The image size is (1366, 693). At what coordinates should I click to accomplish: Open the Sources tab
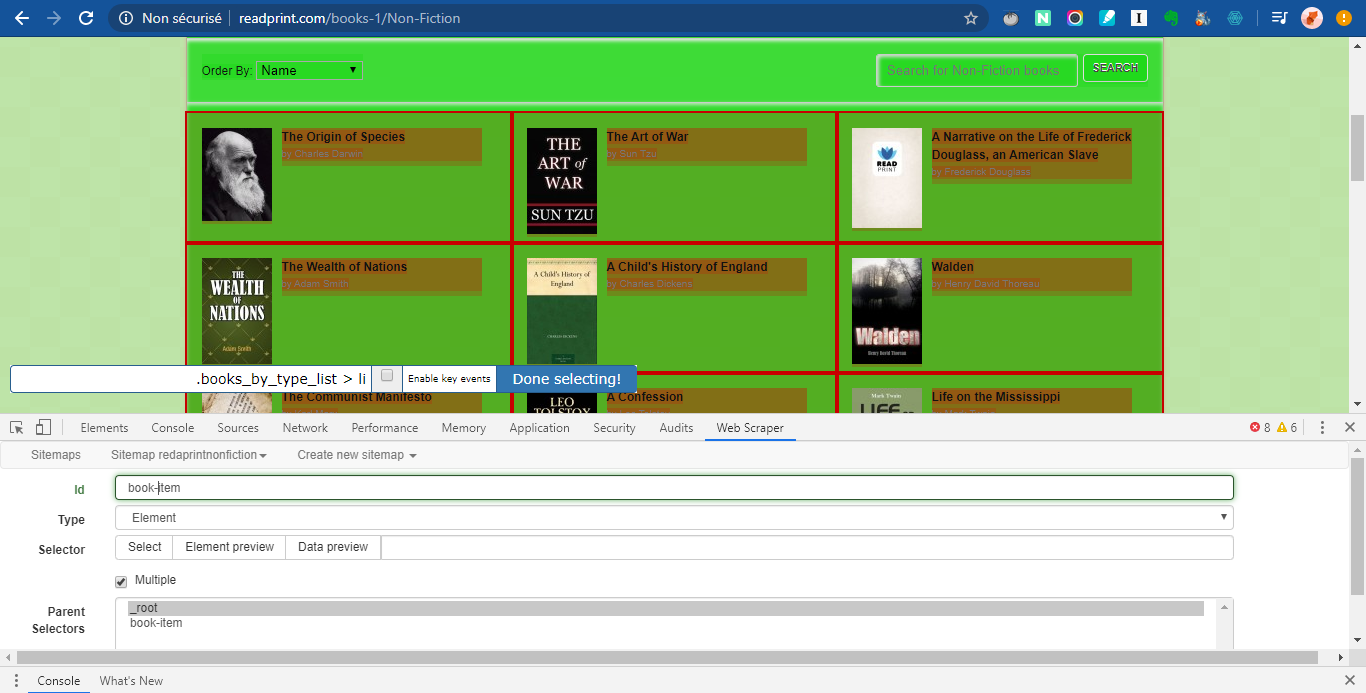pos(238,428)
